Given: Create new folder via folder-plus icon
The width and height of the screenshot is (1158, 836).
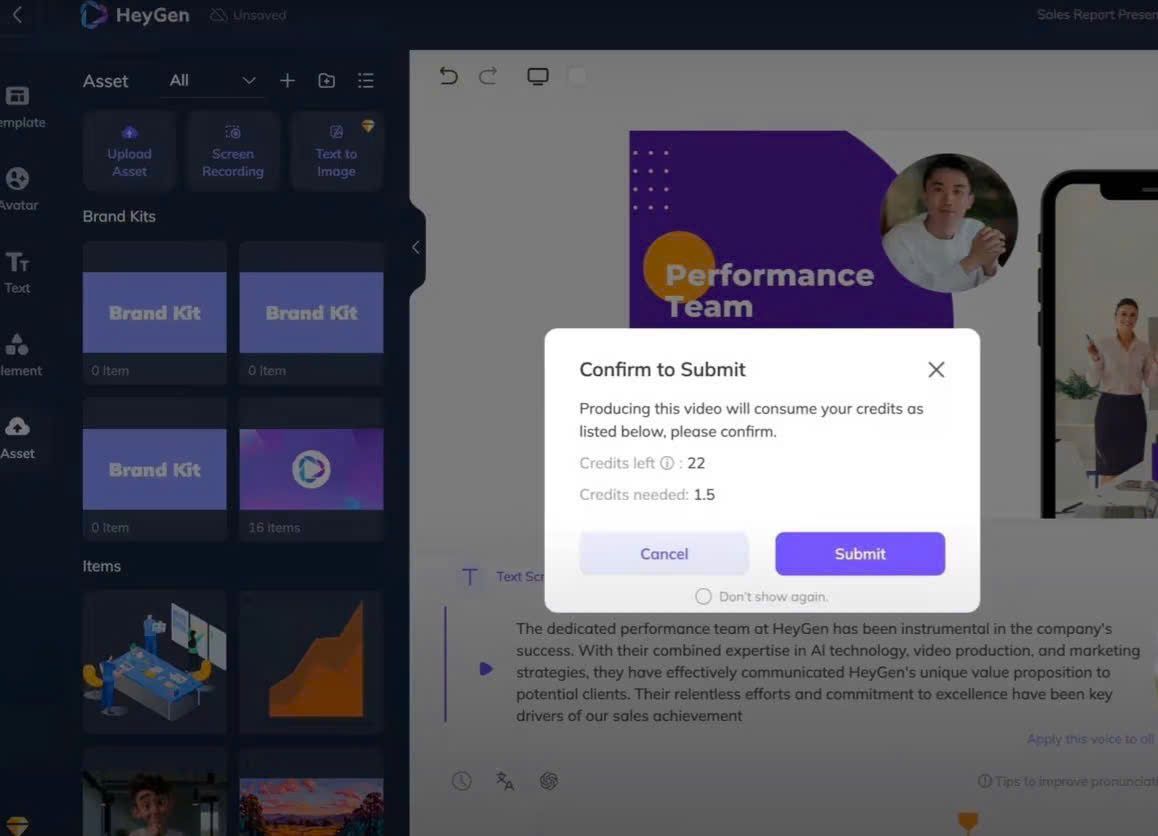Looking at the screenshot, I should 326,80.
